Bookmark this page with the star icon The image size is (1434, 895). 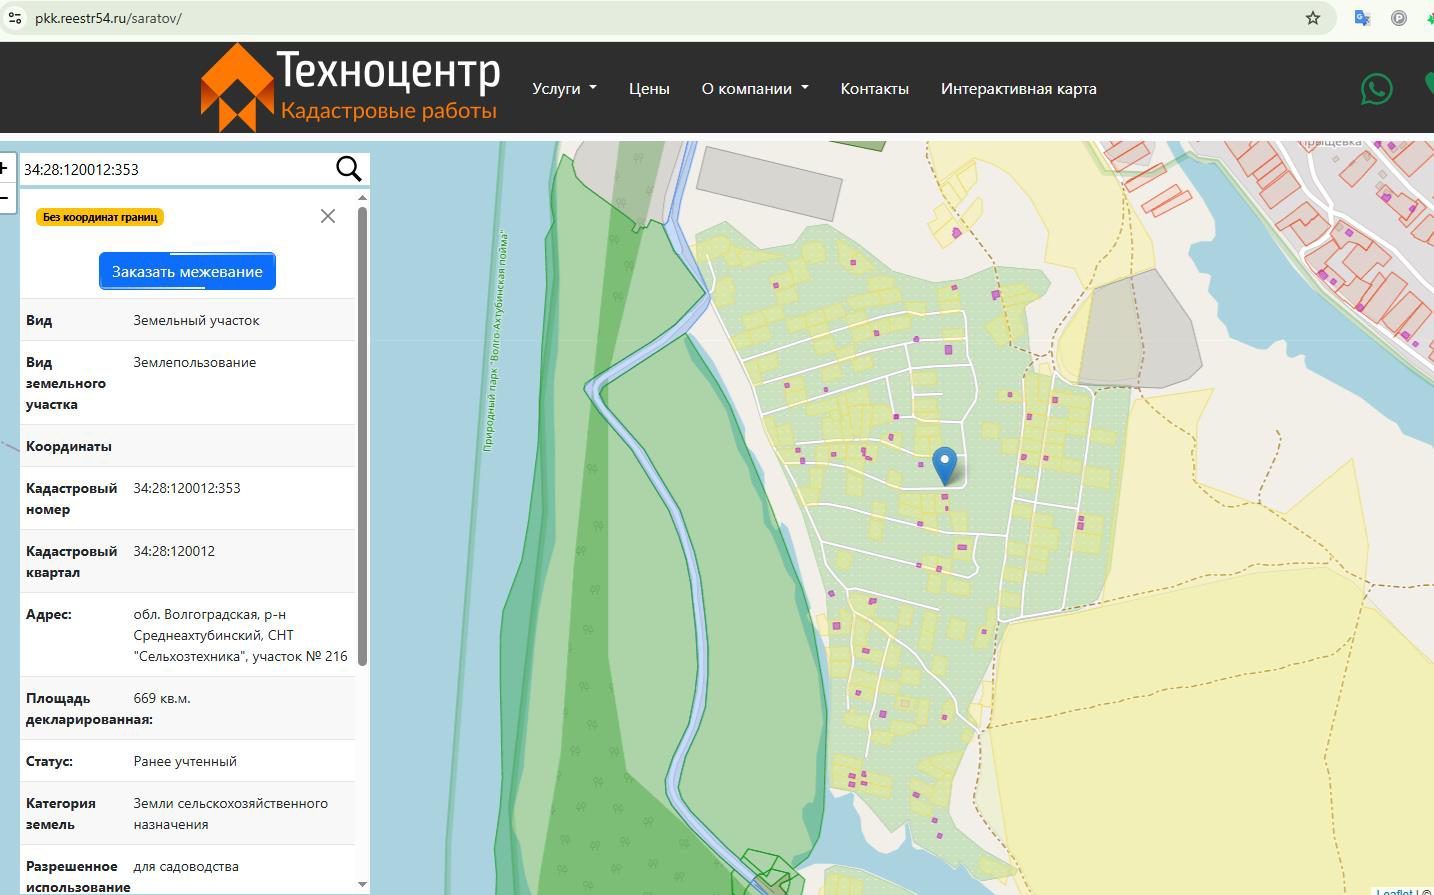(x=1313, y=18)
